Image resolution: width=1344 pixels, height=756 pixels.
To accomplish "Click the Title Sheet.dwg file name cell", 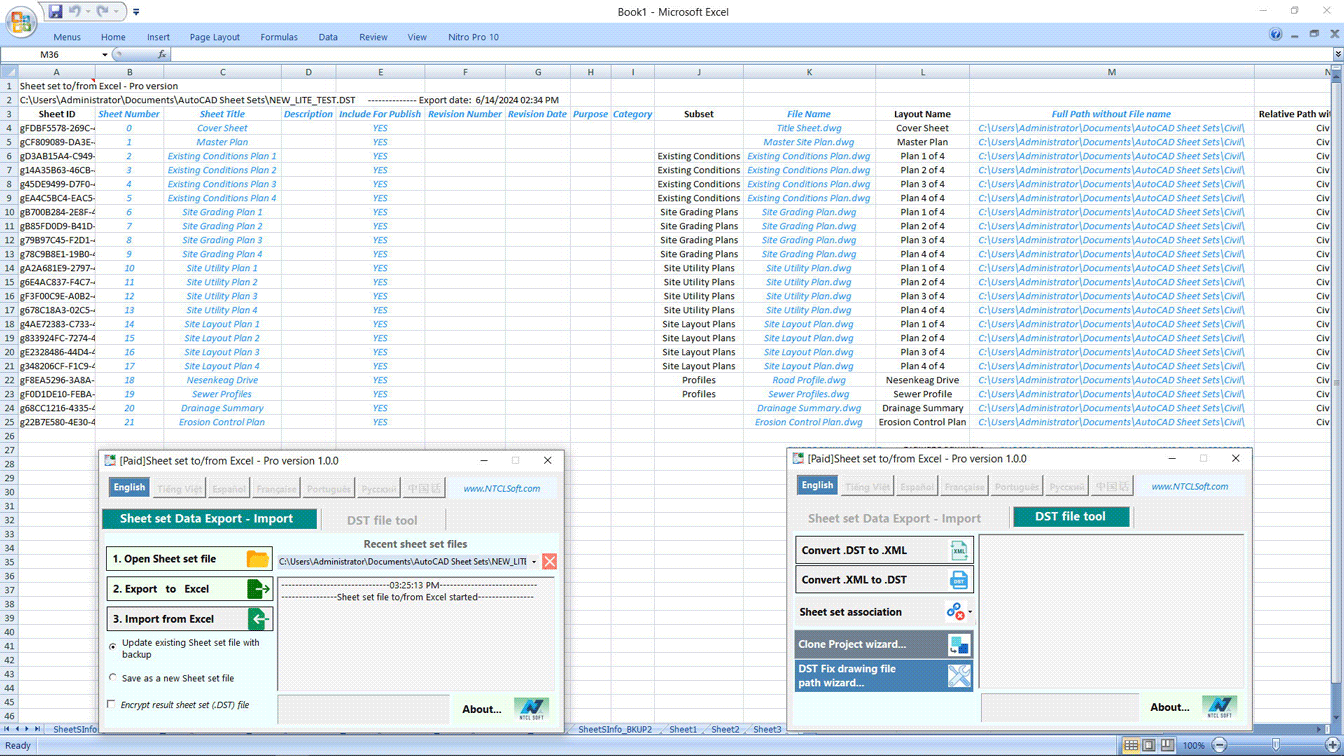I will (809, 128).
